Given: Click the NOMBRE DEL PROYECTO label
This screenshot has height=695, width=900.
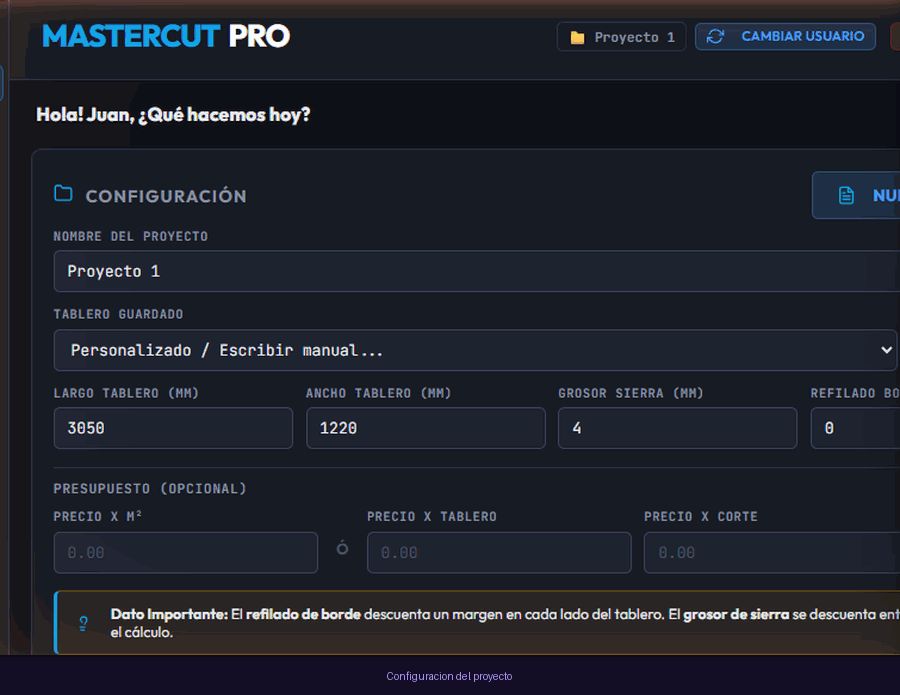Looking at the screenshot, I should [x=131, y=236].
